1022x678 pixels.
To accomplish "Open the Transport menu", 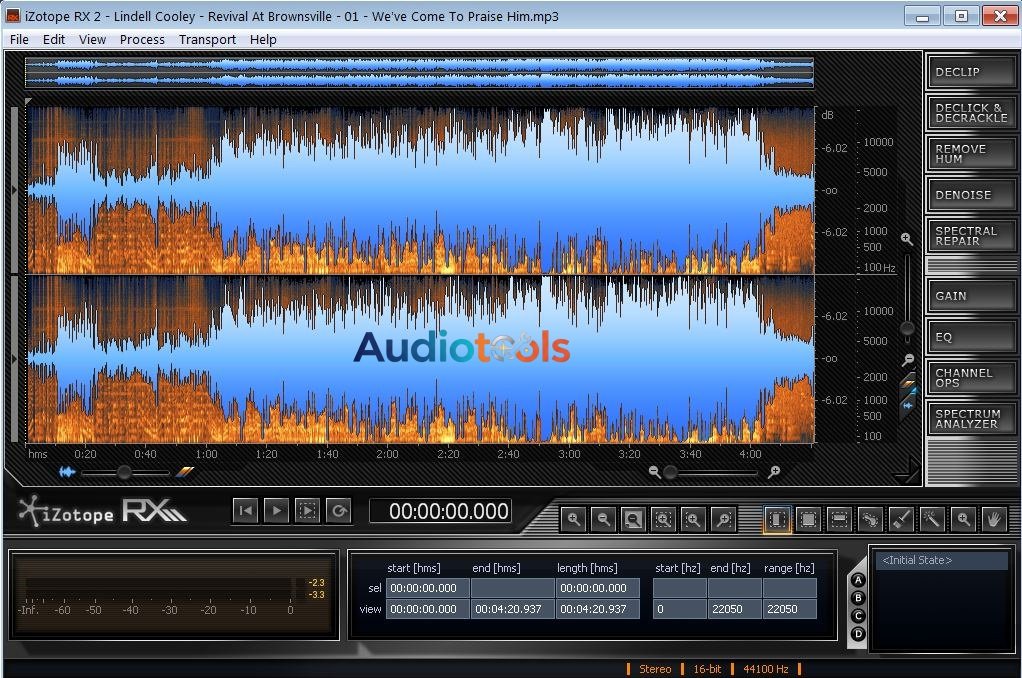I will [x=207, y=39].
